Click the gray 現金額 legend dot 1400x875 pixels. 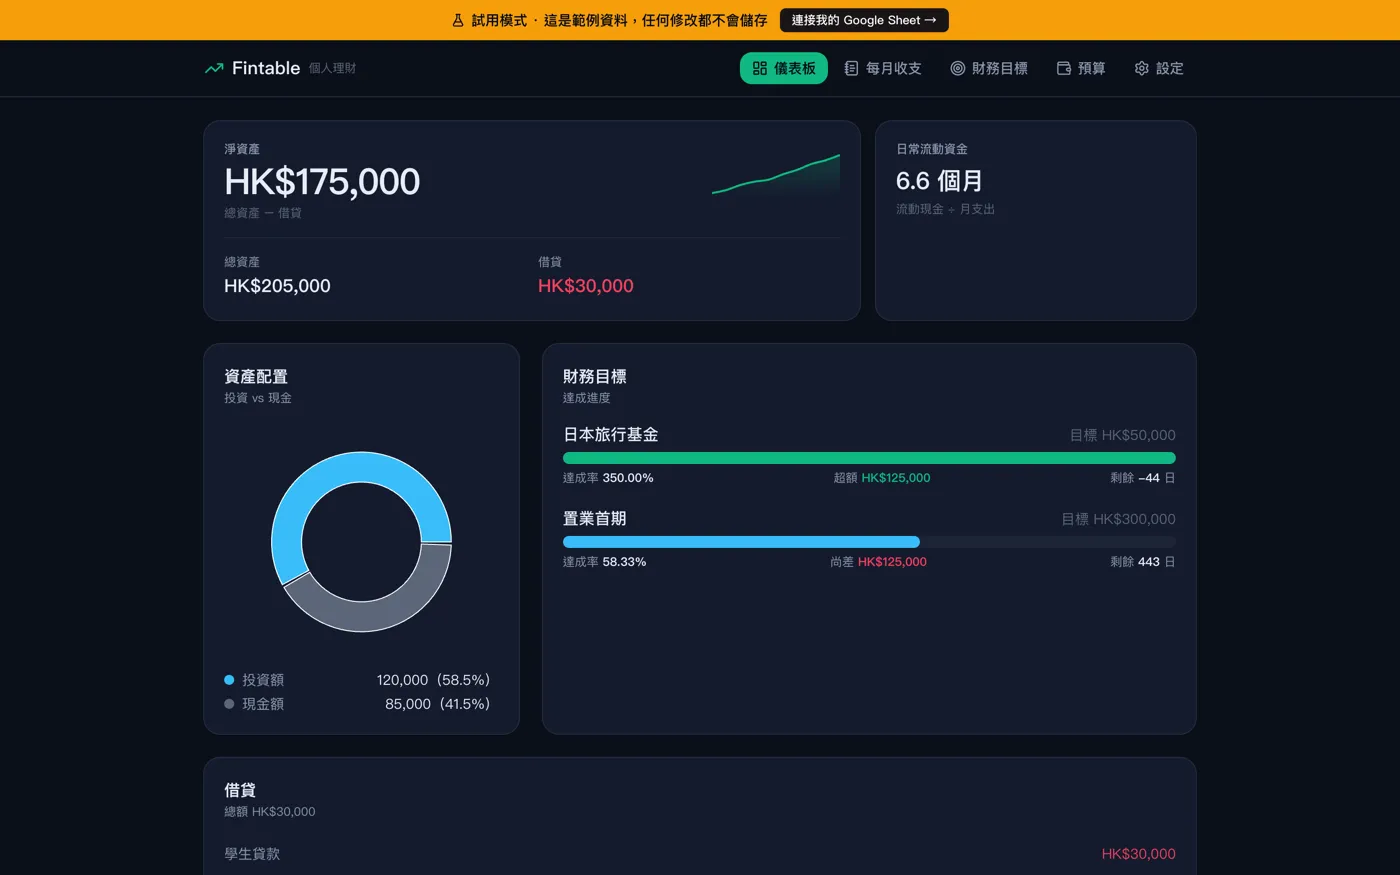click(229, 704)
